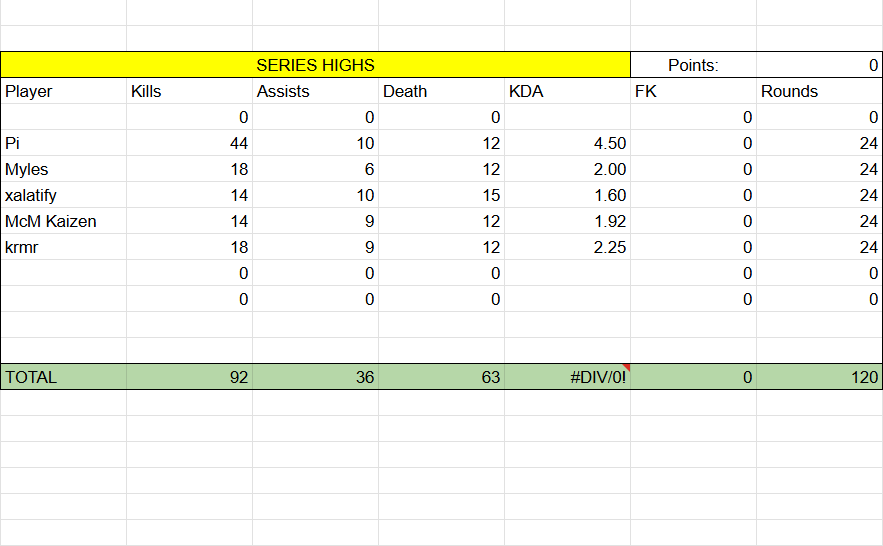
Task: Select the FK column header
Action: tap(694, 91)
